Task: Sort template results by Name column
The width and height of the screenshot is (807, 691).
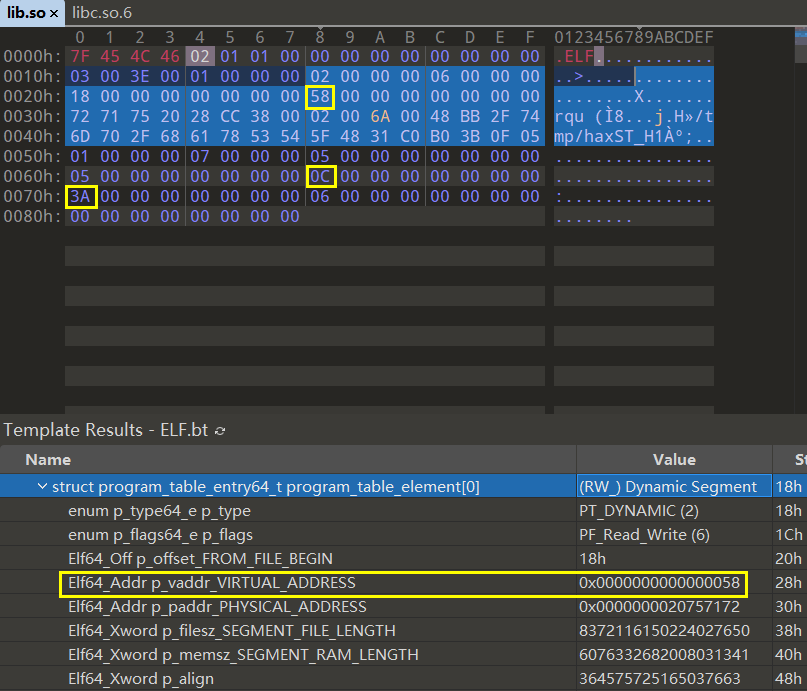Action: (x=48, y=460)
